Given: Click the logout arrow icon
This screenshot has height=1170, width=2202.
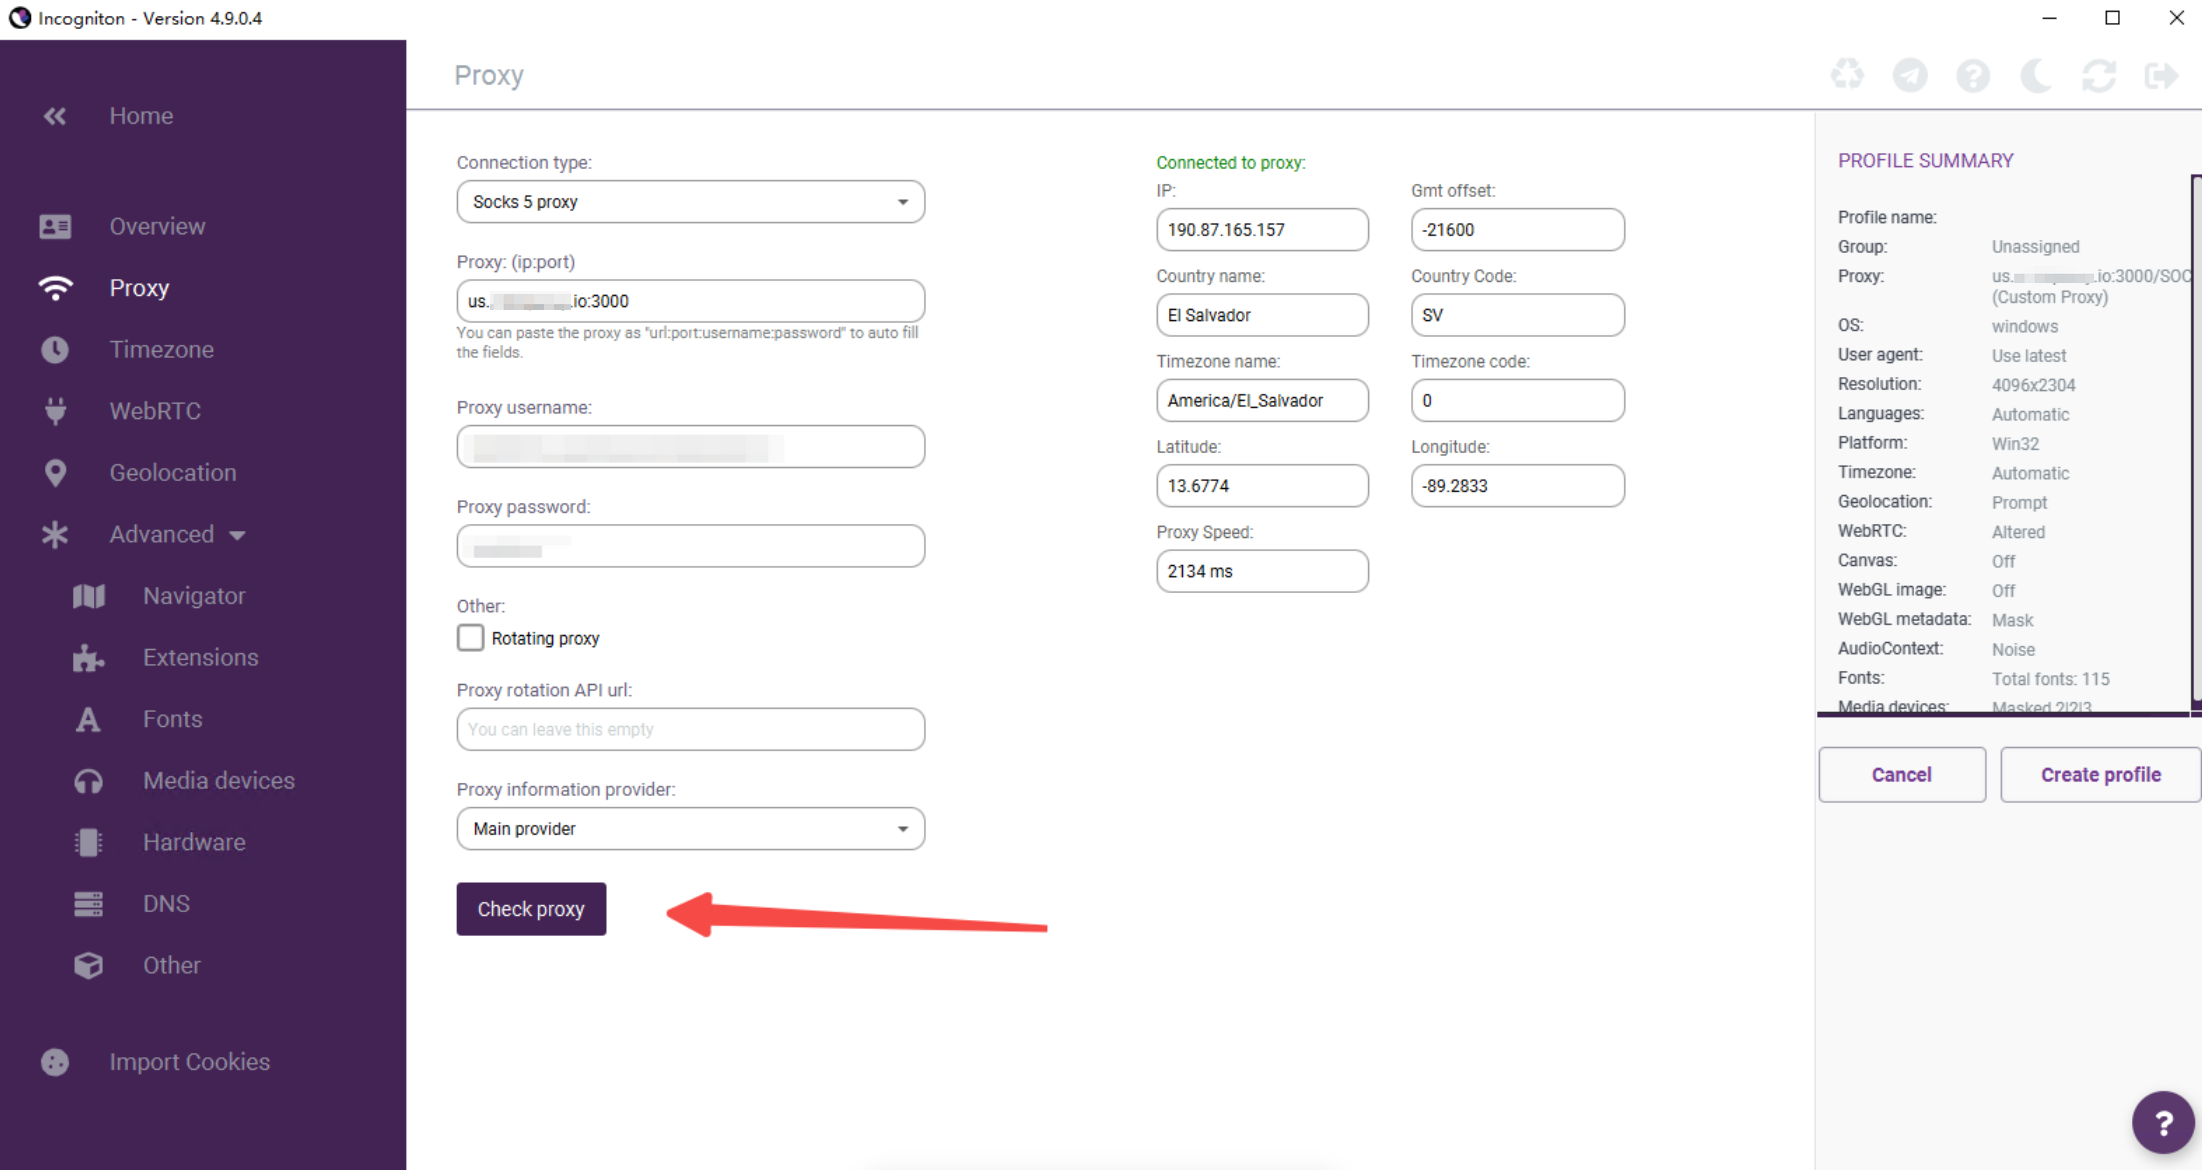Looking at the screenshot, I should click(2161, 75).
